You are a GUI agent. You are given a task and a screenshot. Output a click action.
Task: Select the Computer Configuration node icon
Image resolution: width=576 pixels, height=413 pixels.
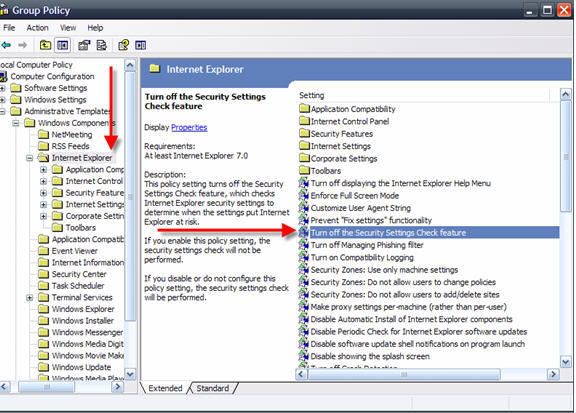[4, 76]
